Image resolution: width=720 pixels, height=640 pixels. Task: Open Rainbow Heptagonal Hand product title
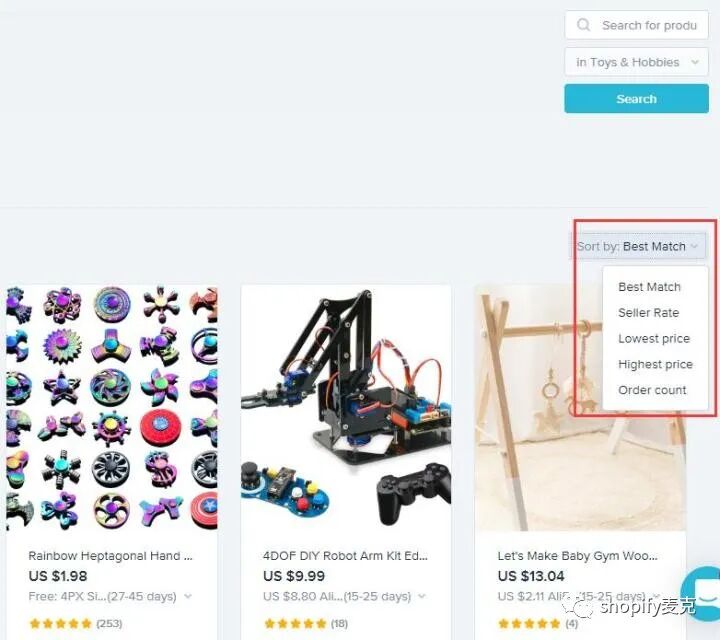coord(111,556)
